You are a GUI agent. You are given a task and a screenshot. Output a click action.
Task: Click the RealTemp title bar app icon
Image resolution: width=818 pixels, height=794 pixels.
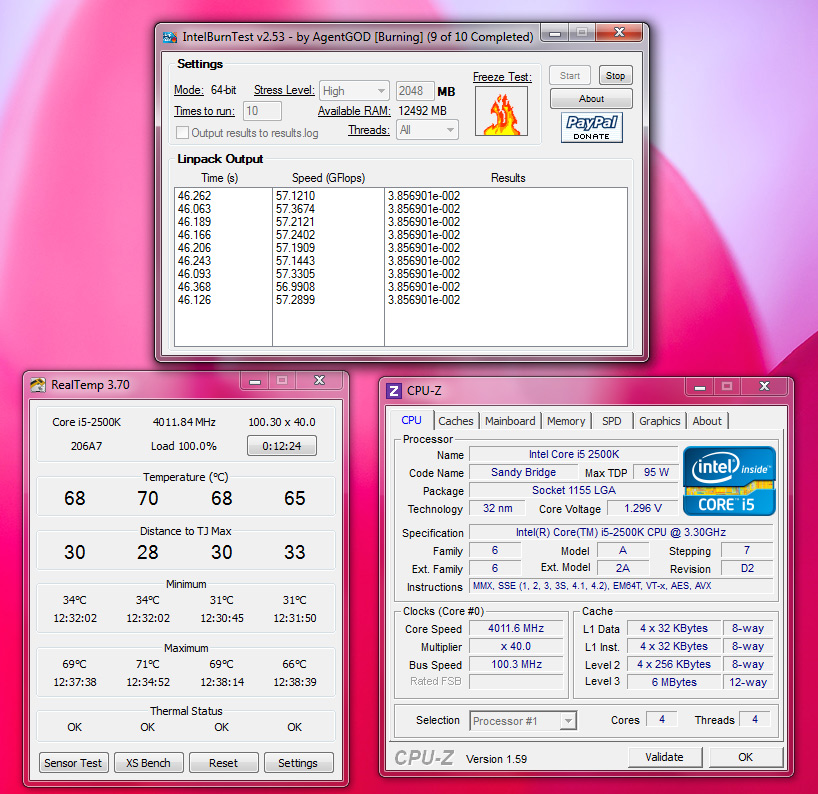coord(38,385)
